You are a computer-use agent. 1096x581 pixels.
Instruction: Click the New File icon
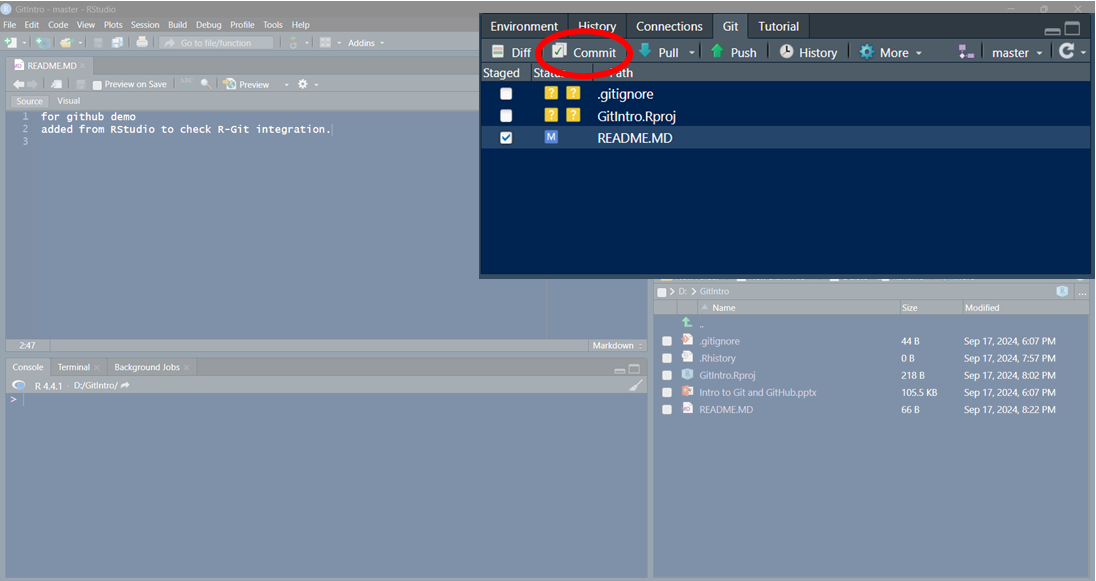point(10,43)
